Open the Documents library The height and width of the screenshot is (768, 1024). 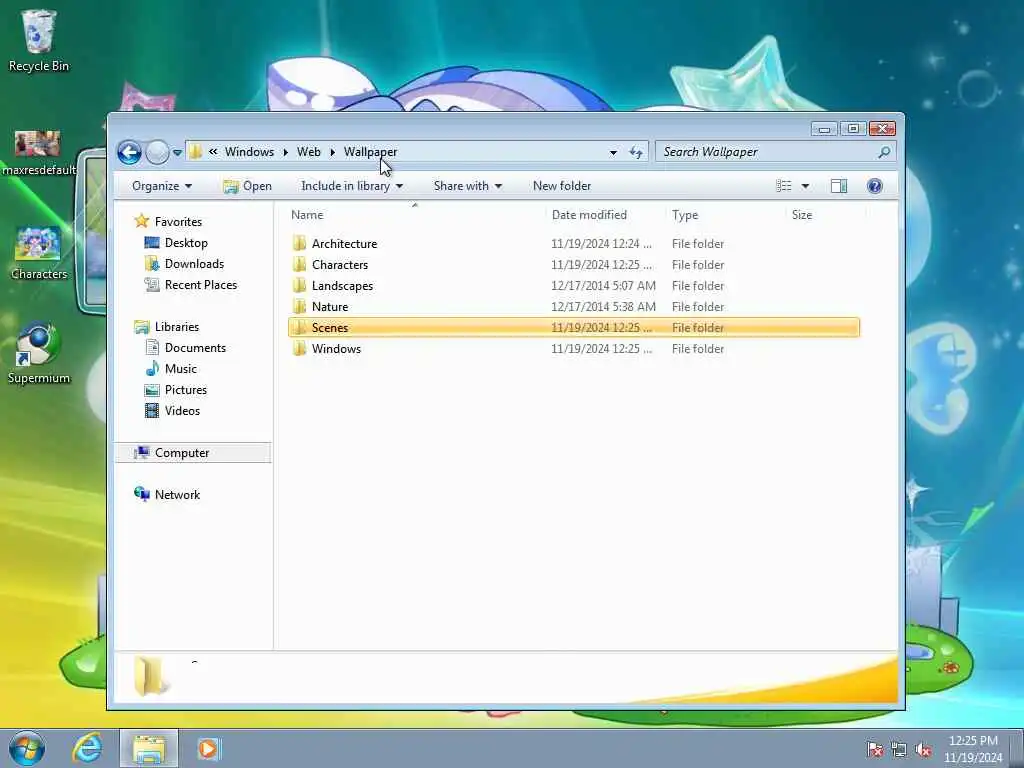tap(185, 347)
